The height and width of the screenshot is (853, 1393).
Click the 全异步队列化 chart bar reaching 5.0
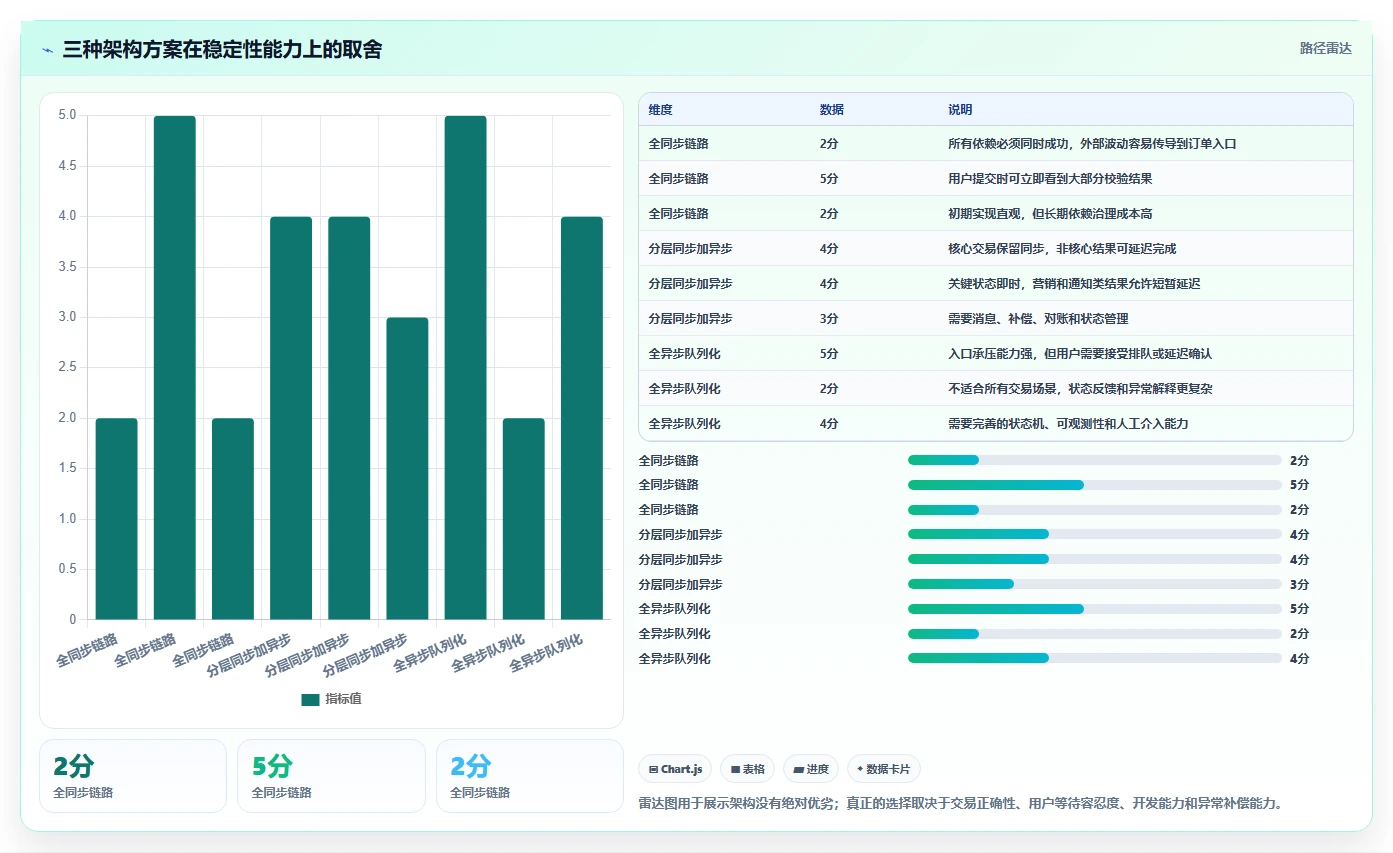[x=465, y=368]
